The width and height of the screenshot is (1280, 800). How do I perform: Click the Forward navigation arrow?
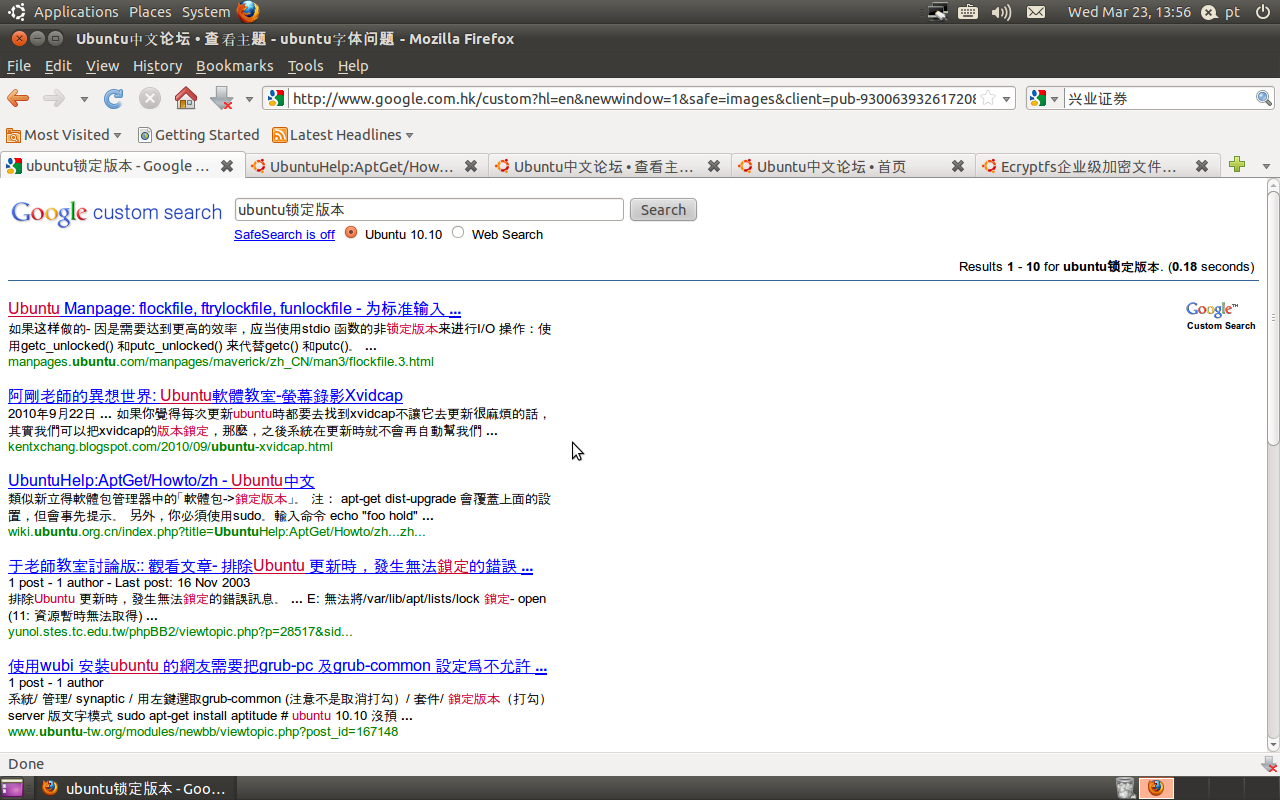pos(54,98)
